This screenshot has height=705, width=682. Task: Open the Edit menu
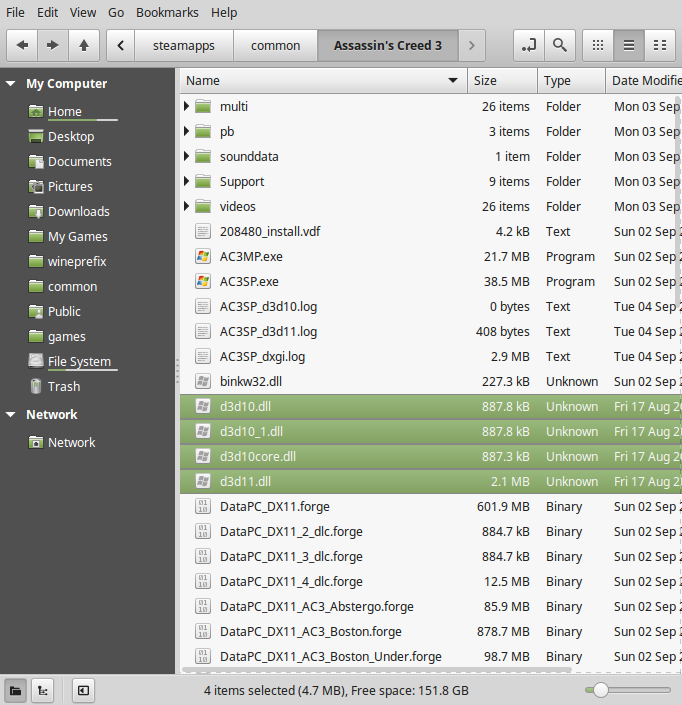[47, 13]
